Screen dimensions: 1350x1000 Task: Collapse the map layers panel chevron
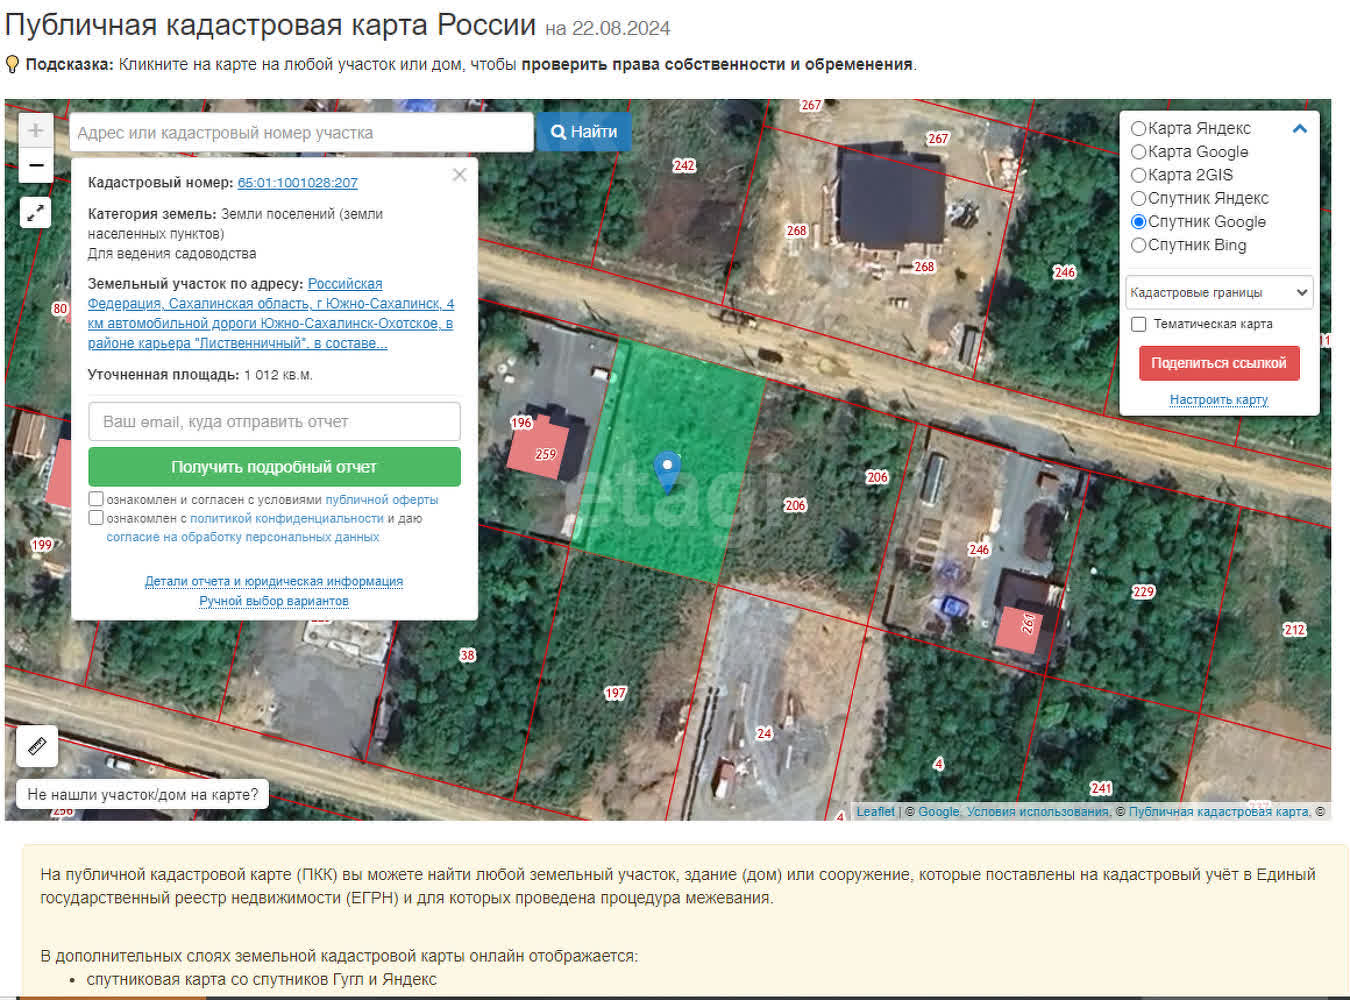(x=1300, y=128)
